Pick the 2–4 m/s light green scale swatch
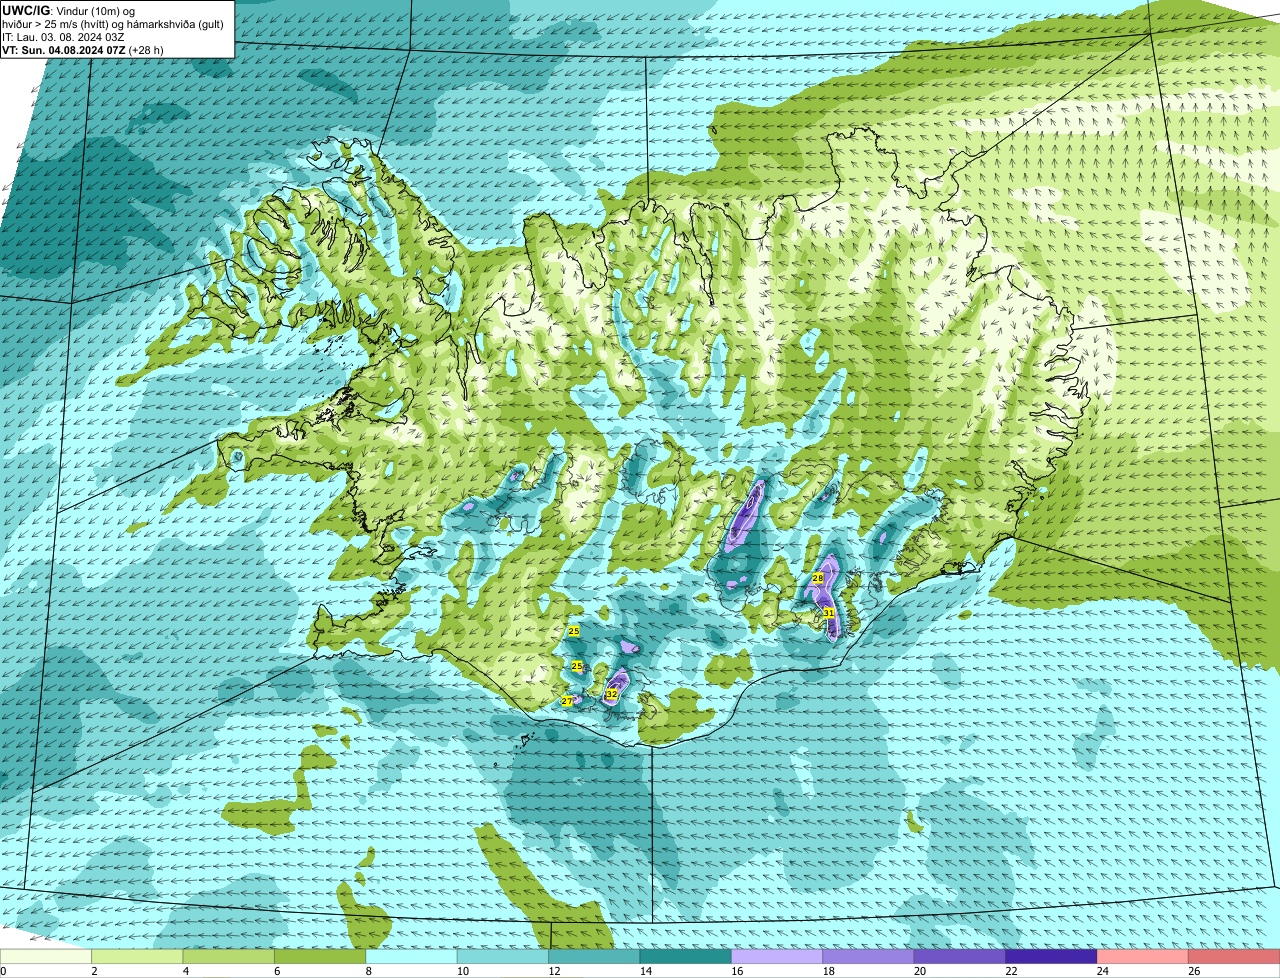The height and width of the screenshot is (978, 1280). (x=137, y=956)
